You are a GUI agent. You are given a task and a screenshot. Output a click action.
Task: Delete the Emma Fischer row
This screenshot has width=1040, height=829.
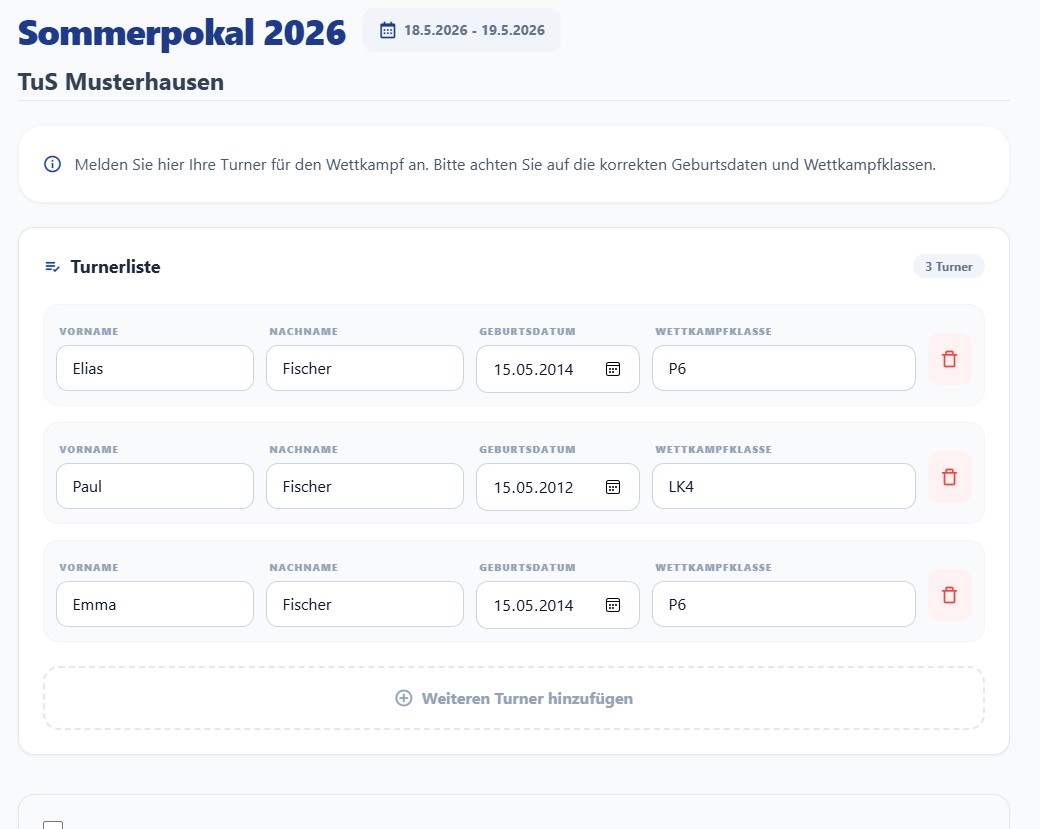pyautogui.click(x=949, y=595)
